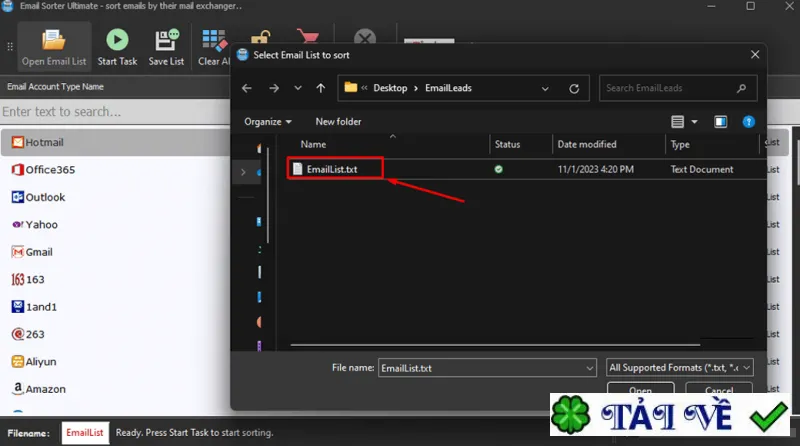
Task: Select Office365 in account type list
Action: tap(115, 170)
